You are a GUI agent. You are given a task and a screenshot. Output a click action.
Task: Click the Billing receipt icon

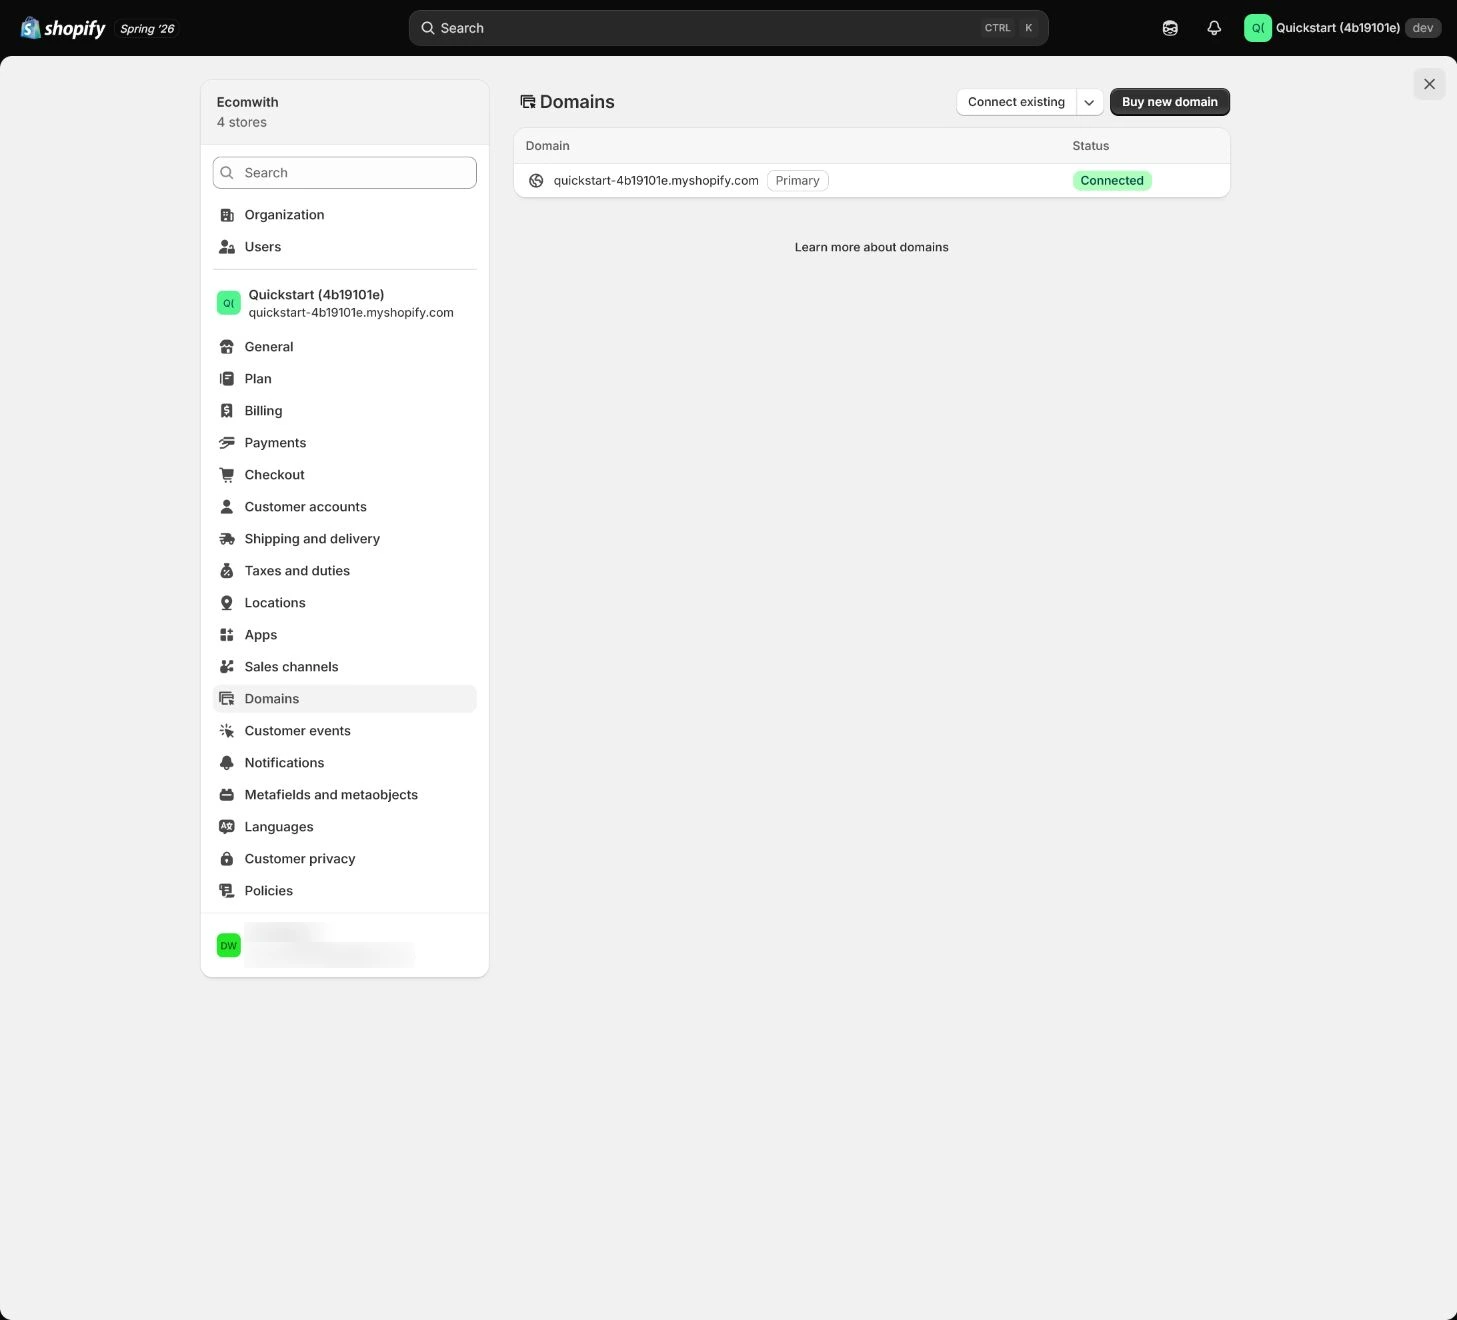[x=227, y=411]
